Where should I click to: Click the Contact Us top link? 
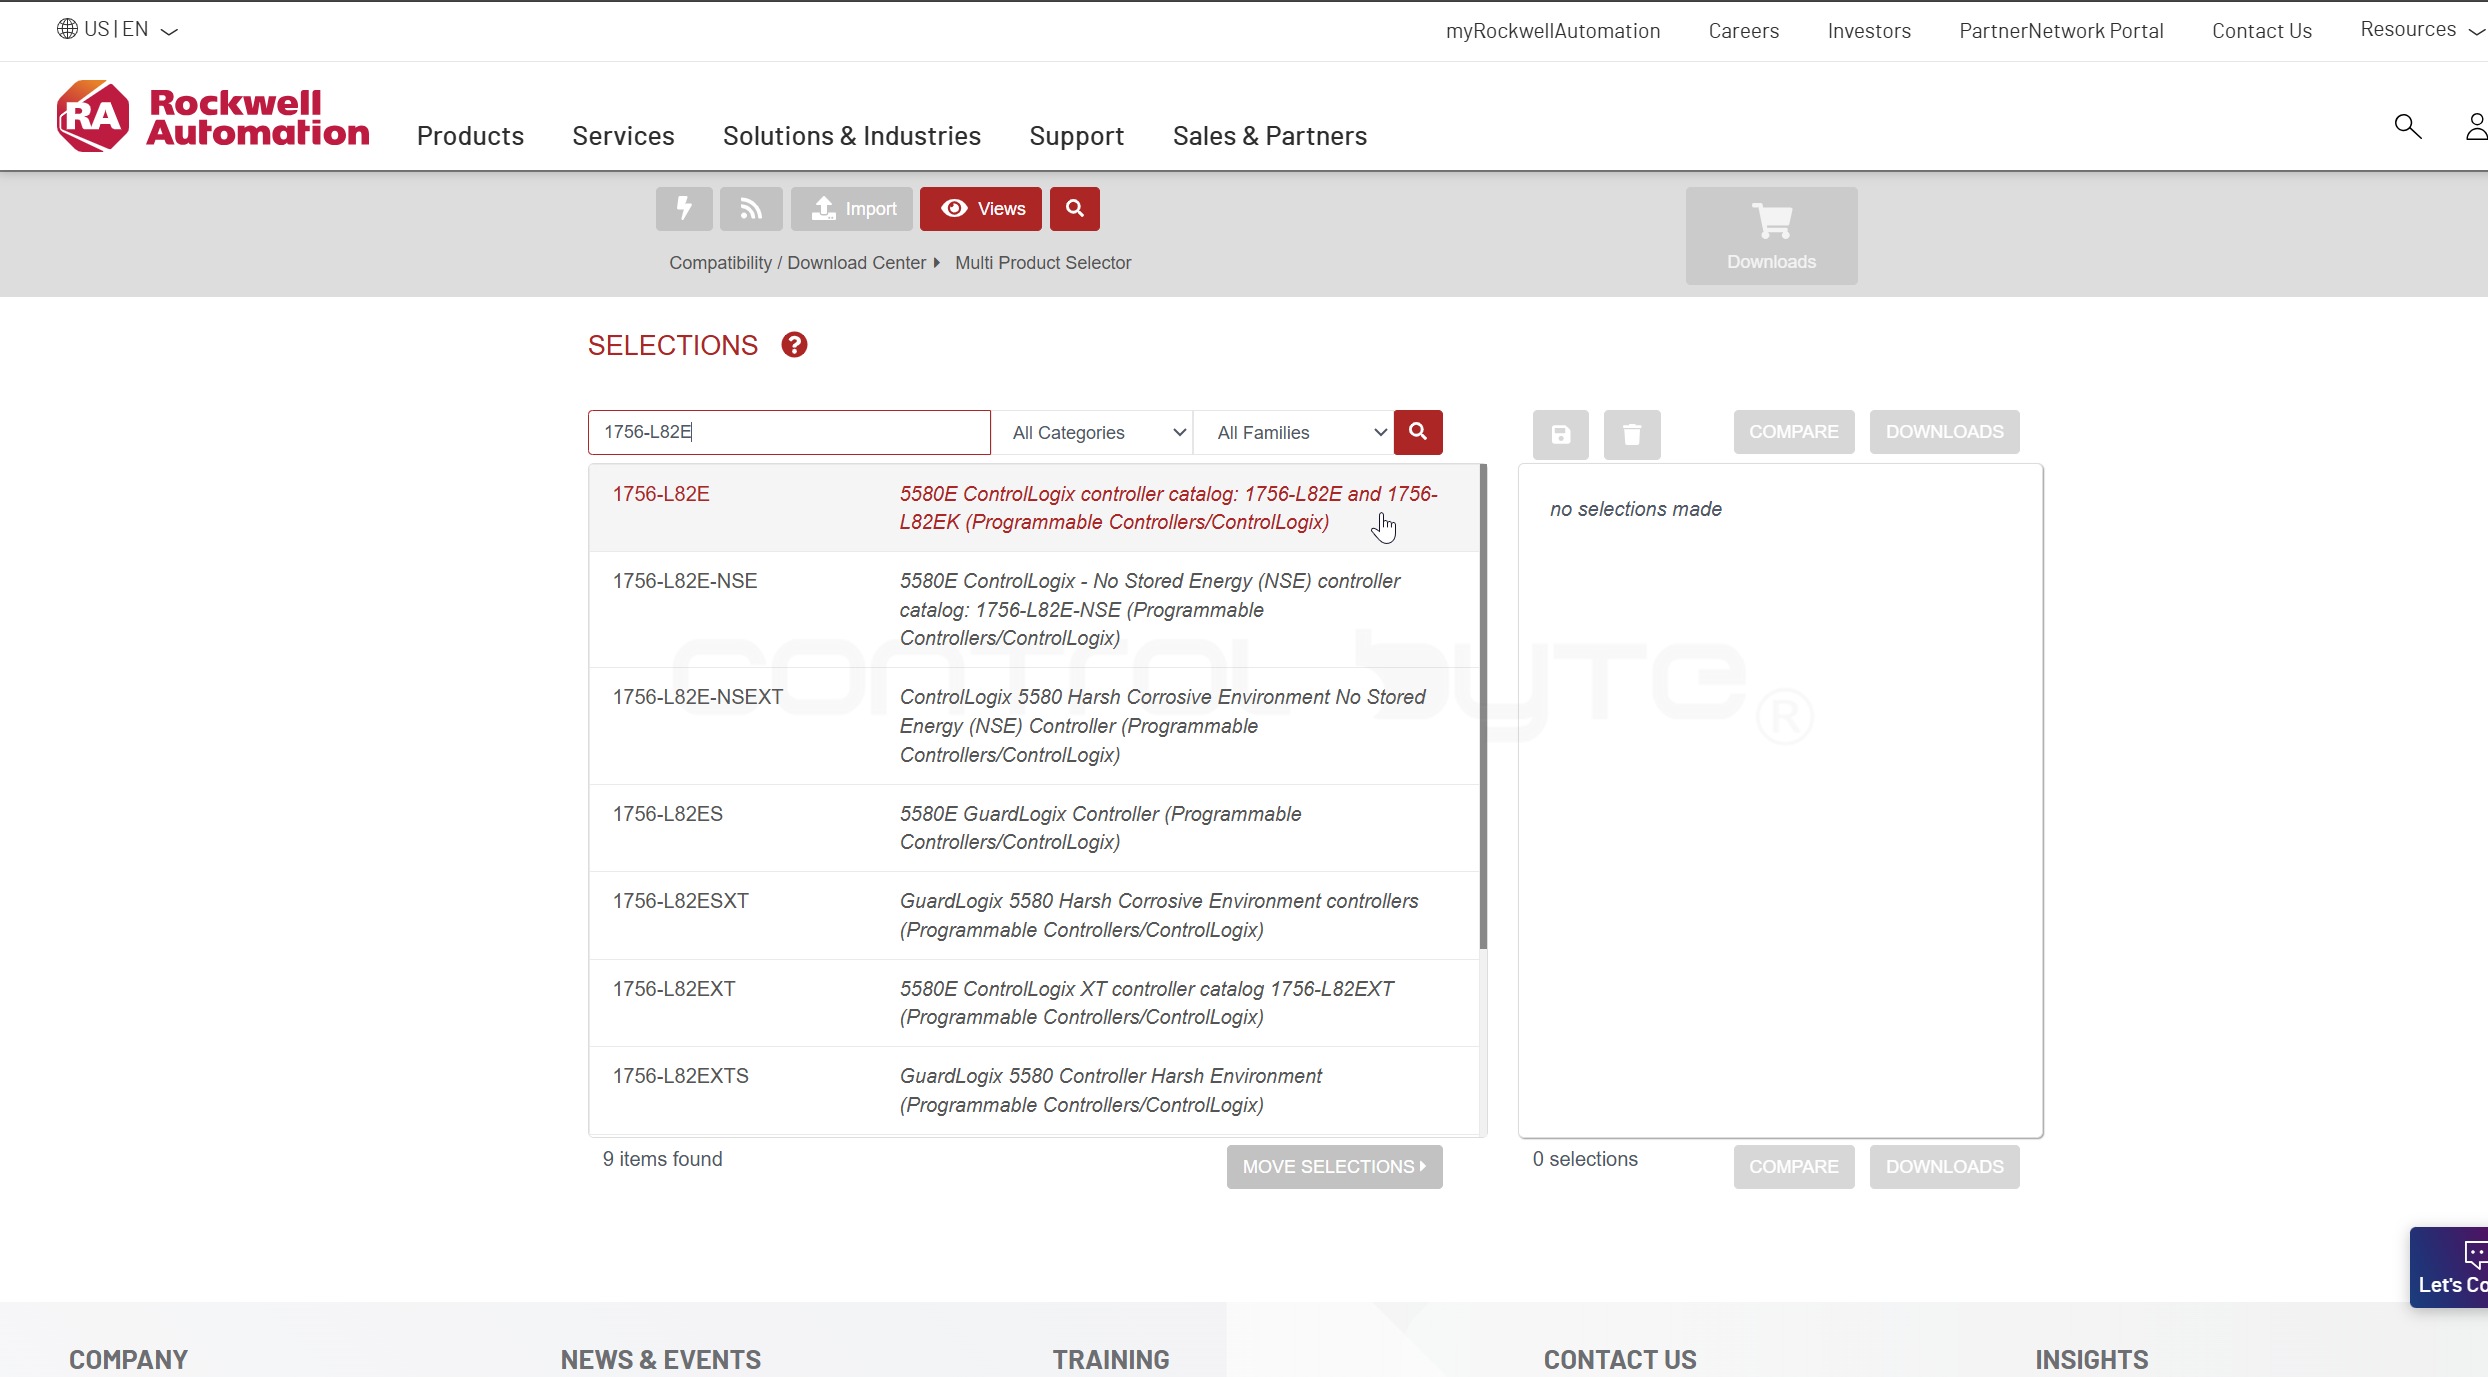(x=2262, y=31)
